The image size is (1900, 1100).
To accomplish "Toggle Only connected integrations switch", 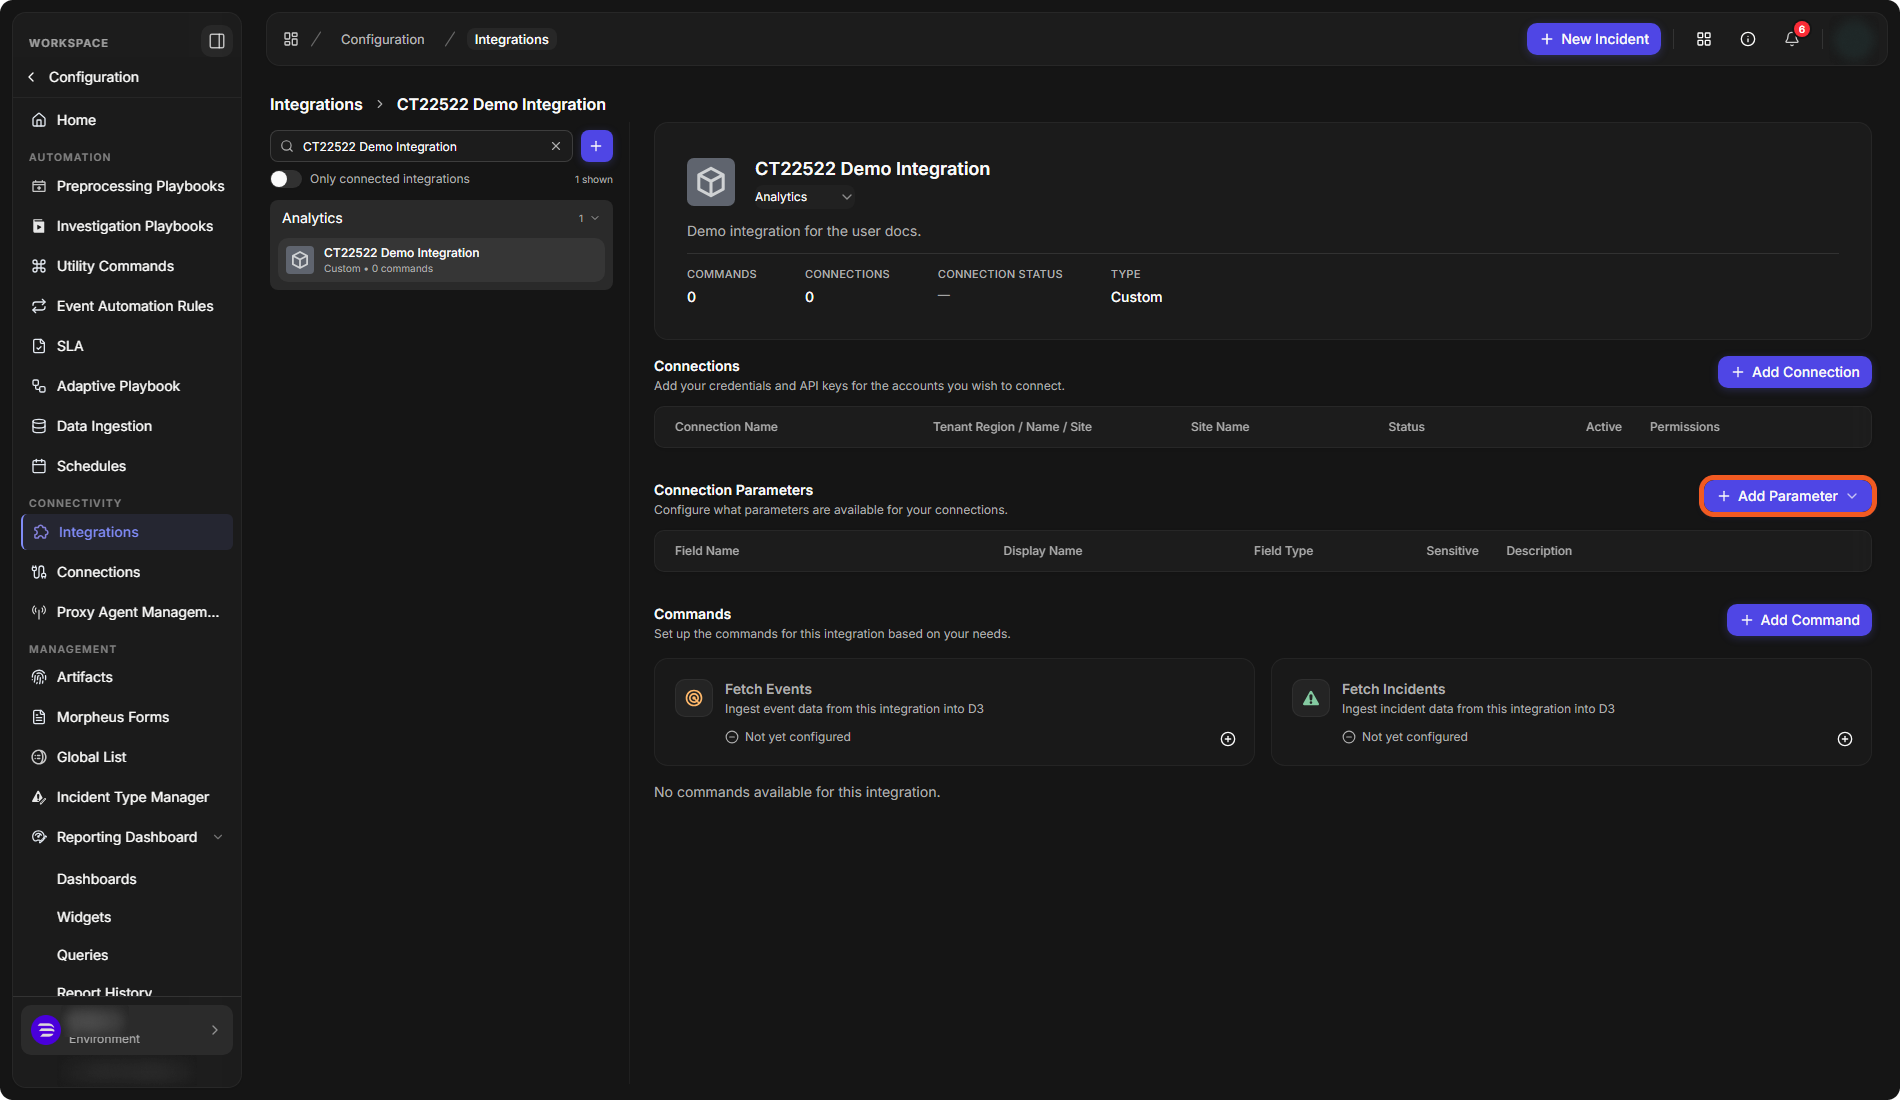I will (x=286, y=179).
